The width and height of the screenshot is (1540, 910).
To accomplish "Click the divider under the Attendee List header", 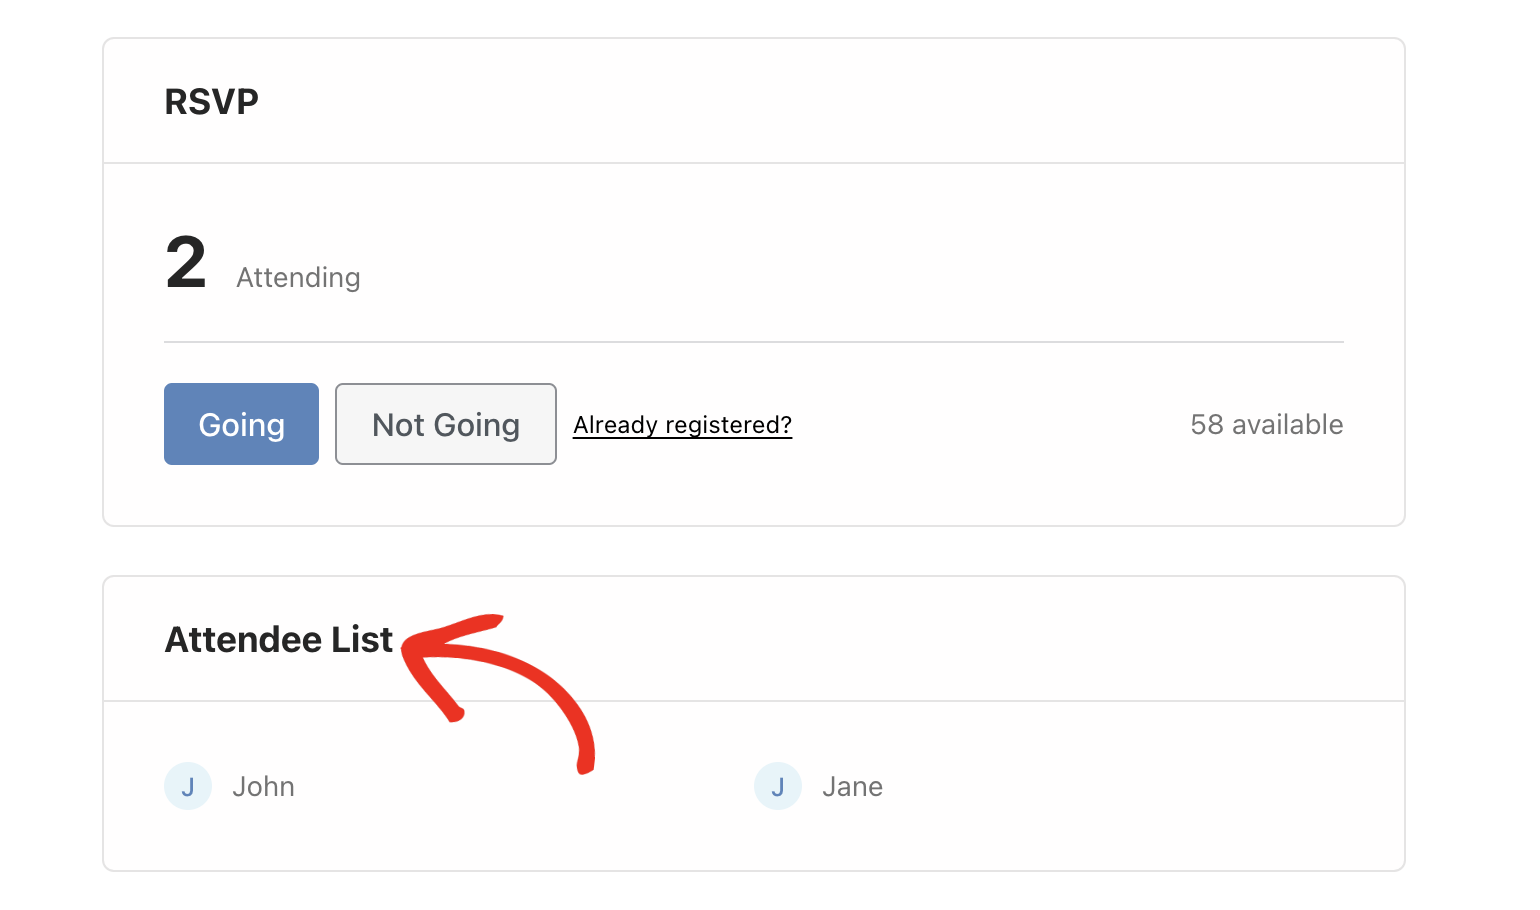I will (900, 701).
